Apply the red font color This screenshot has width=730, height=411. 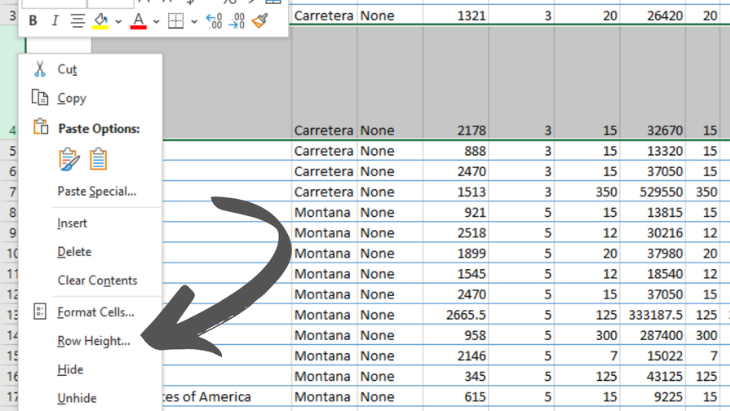coord(138,21)
